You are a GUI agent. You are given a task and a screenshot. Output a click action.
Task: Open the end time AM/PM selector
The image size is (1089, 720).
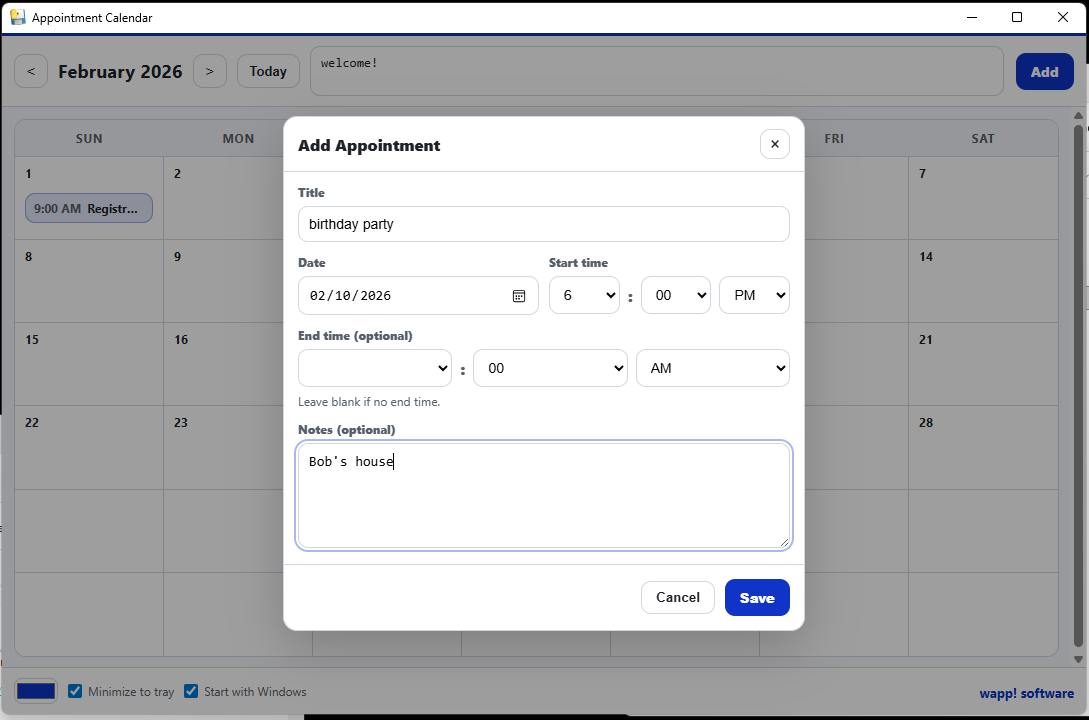(712, 368)
